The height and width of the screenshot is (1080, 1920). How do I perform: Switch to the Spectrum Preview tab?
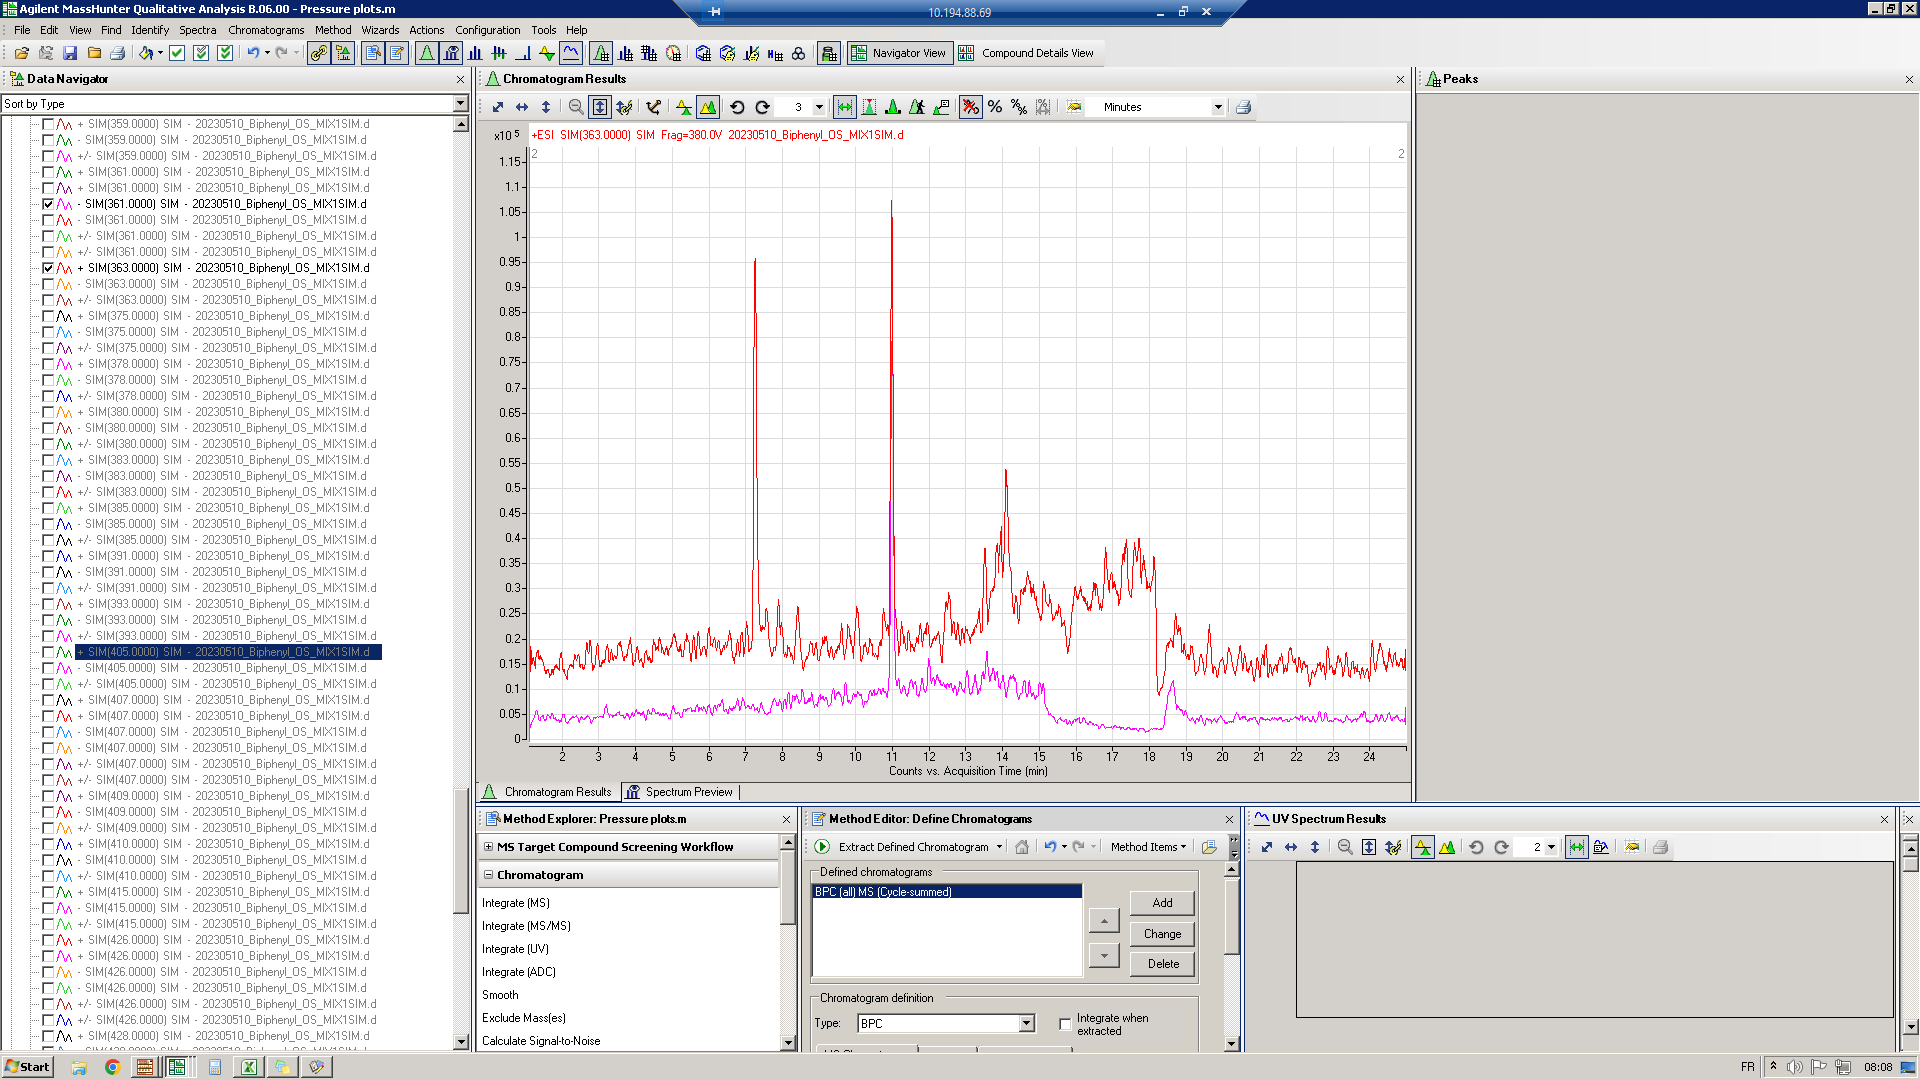(680, 792)
